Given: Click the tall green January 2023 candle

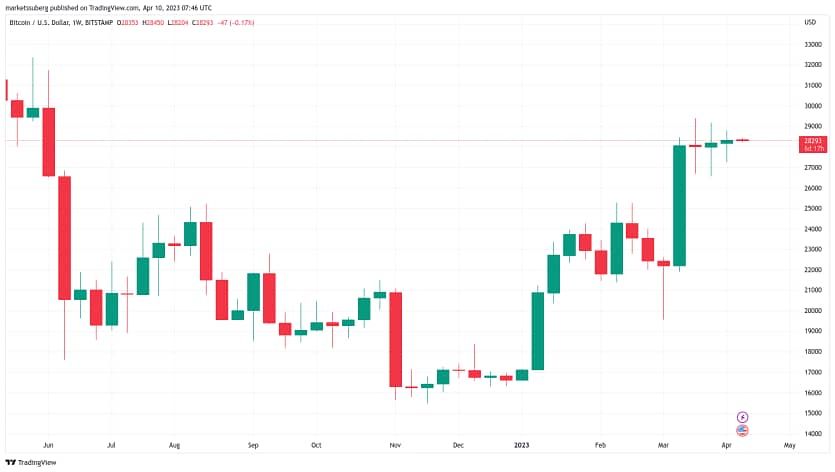Looking at the screenshot, I should point(537,331).
